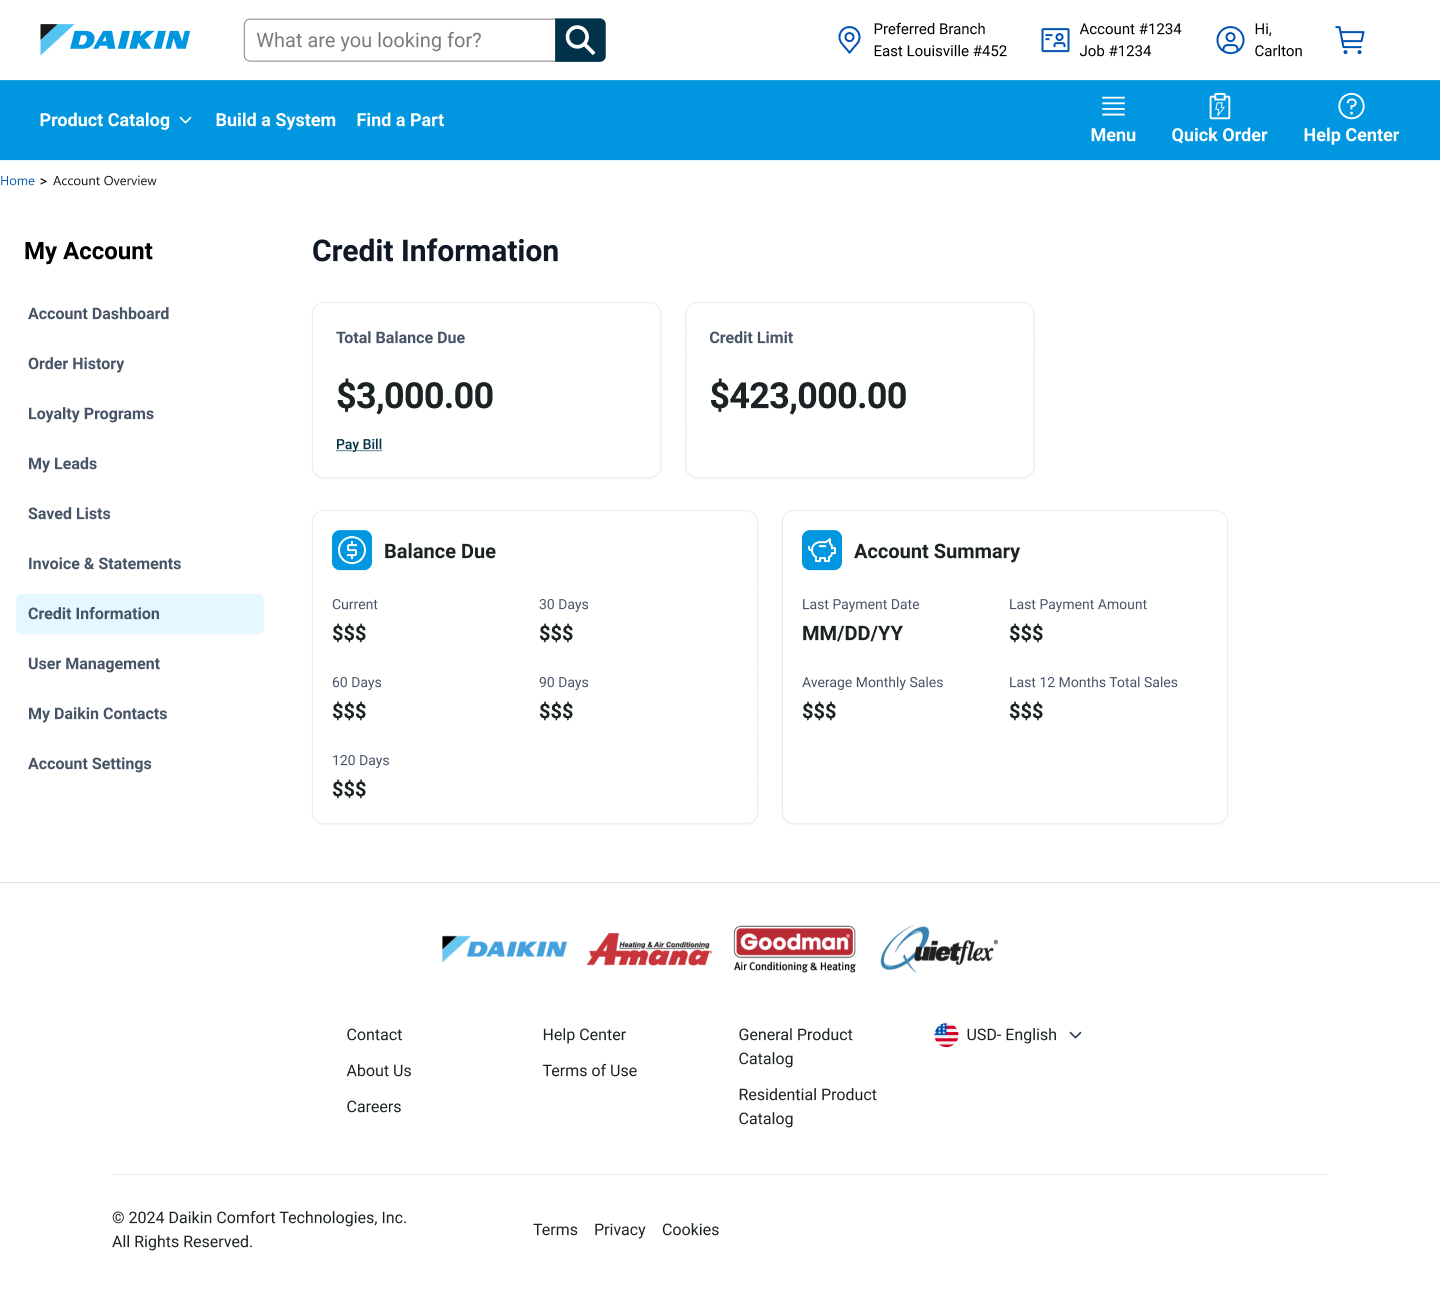Click the MM/DD/YY last payment date value
This screenshot has width=1440, height=1303.
[852, 633]
